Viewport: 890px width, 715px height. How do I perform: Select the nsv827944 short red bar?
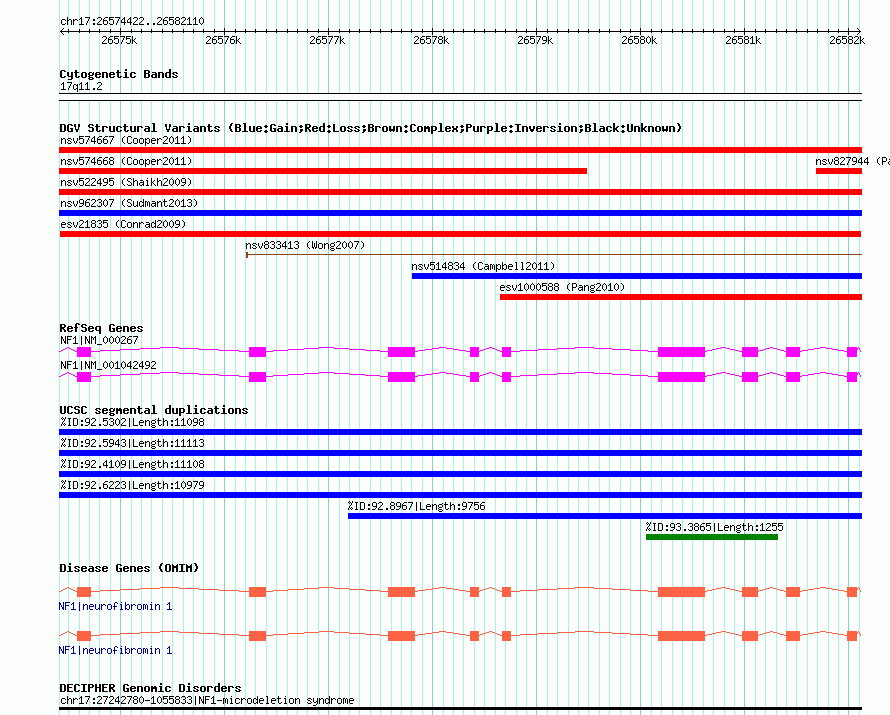point(839,171)
